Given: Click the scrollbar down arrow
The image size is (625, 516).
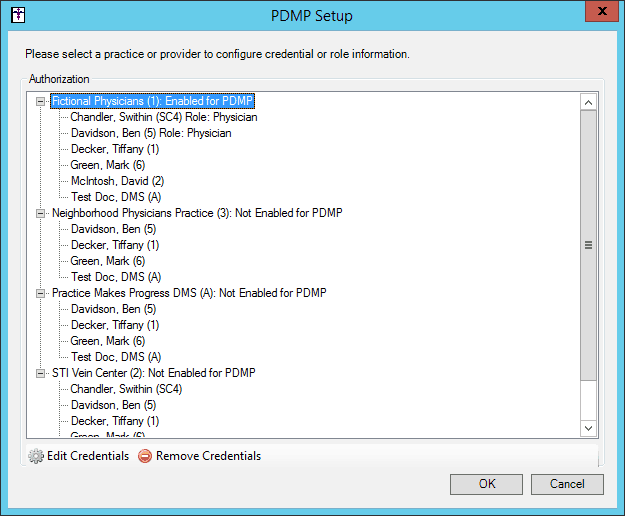Looking at the screenshot, I should coord(588,428).
